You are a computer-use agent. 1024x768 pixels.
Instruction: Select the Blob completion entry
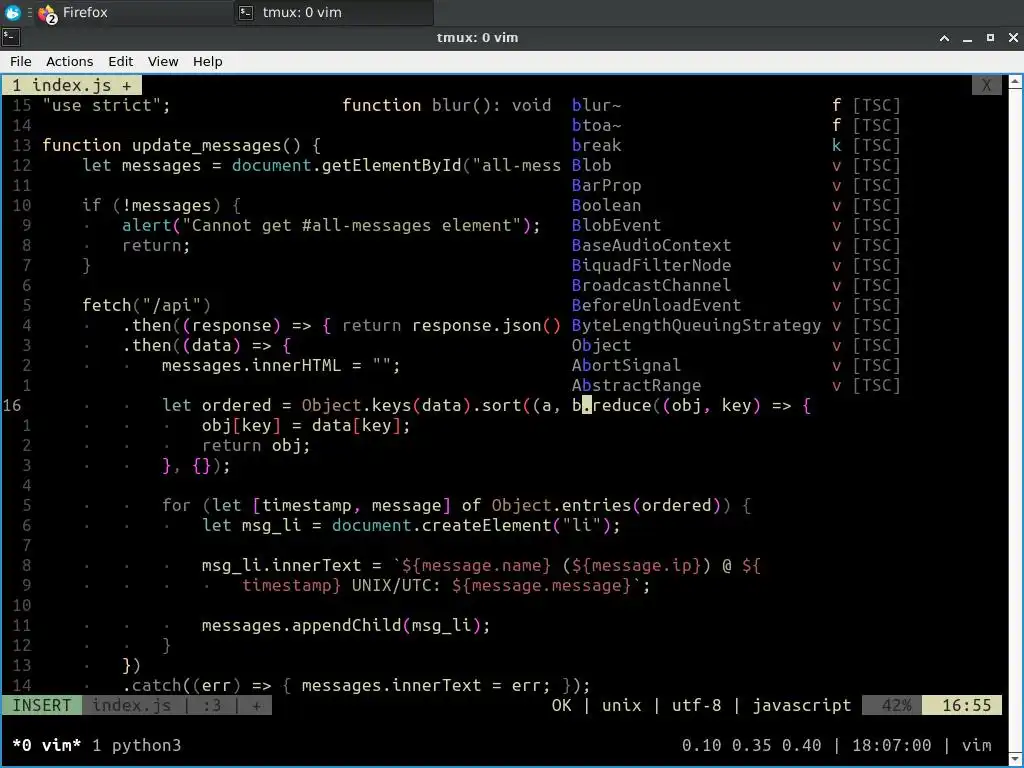click(x=735, y=165)
